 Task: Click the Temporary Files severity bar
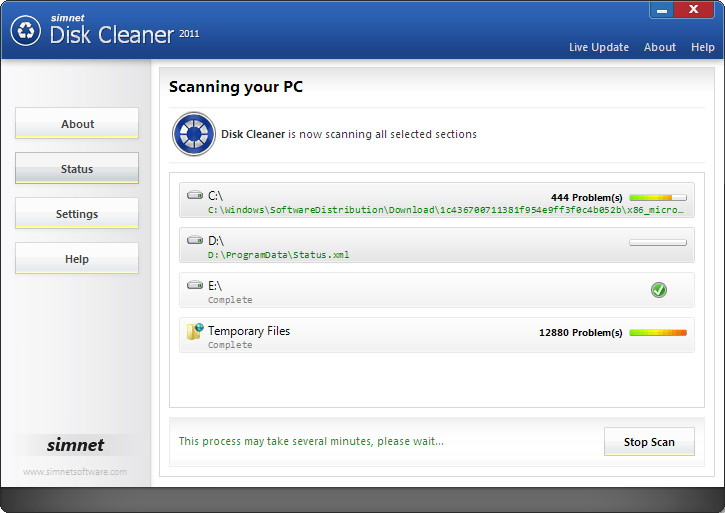(x=657, y=332)
